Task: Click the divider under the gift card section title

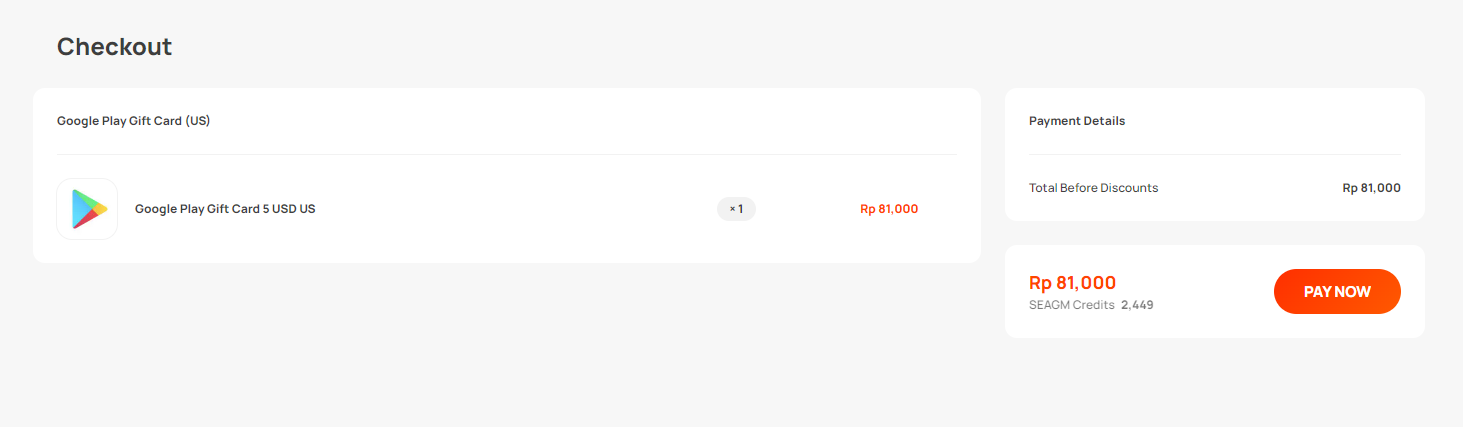Action: coord(507,154)
